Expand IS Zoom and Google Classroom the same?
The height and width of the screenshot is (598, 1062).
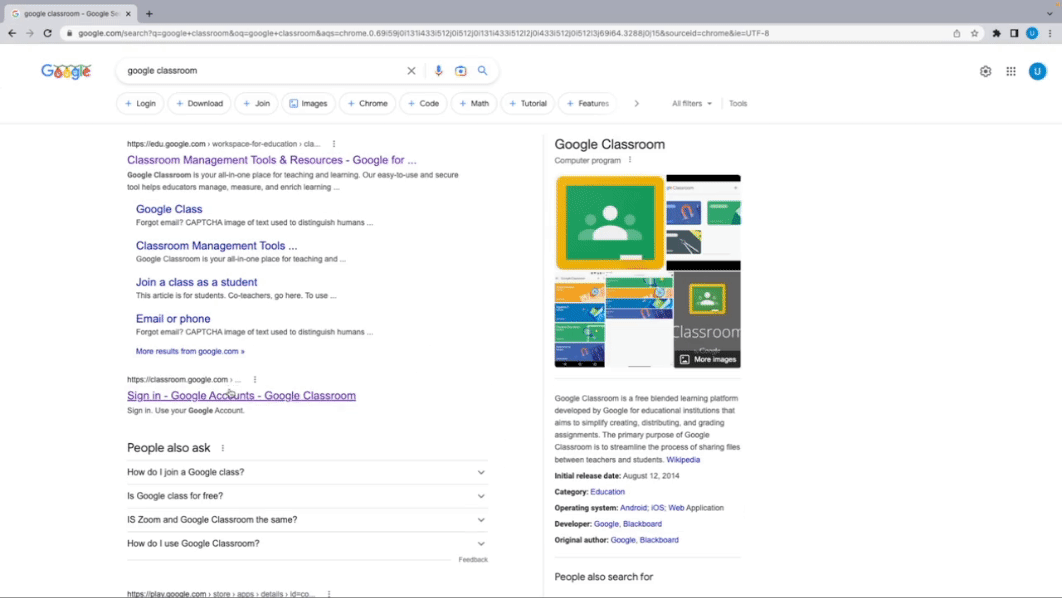point(307,519)
